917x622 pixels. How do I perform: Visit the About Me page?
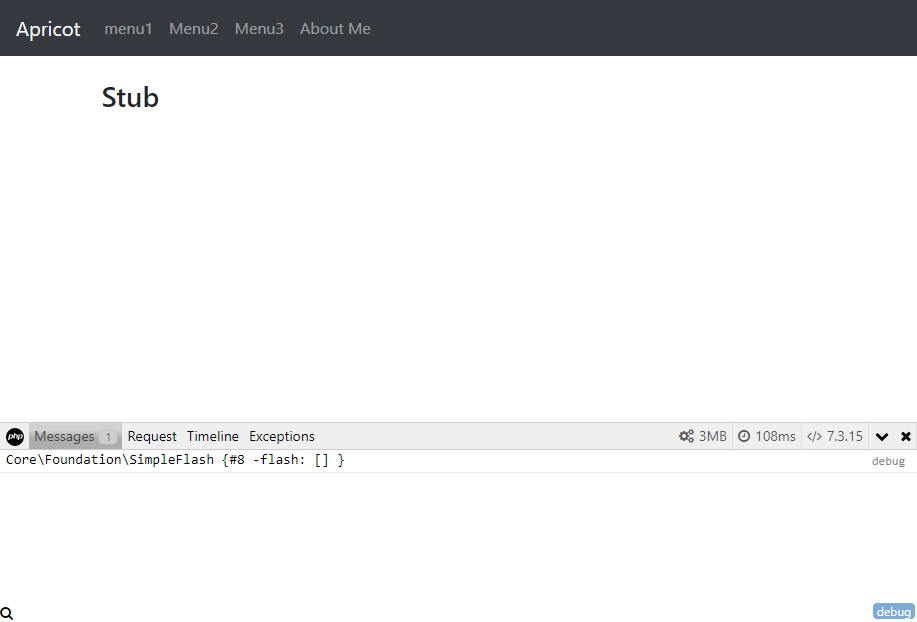pyautogui.click(x=335, y=29)
